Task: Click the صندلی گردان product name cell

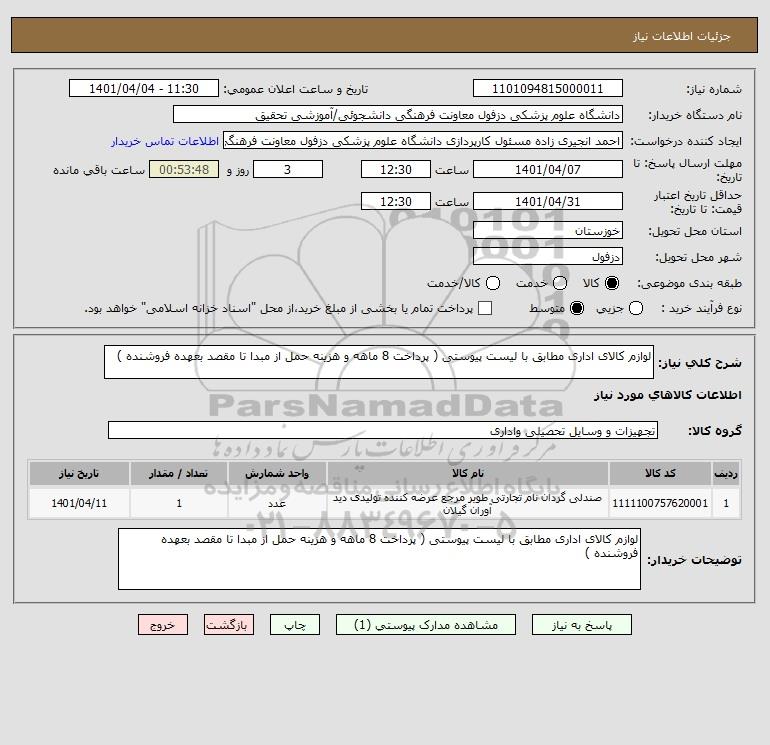Action: coord(468,503)
